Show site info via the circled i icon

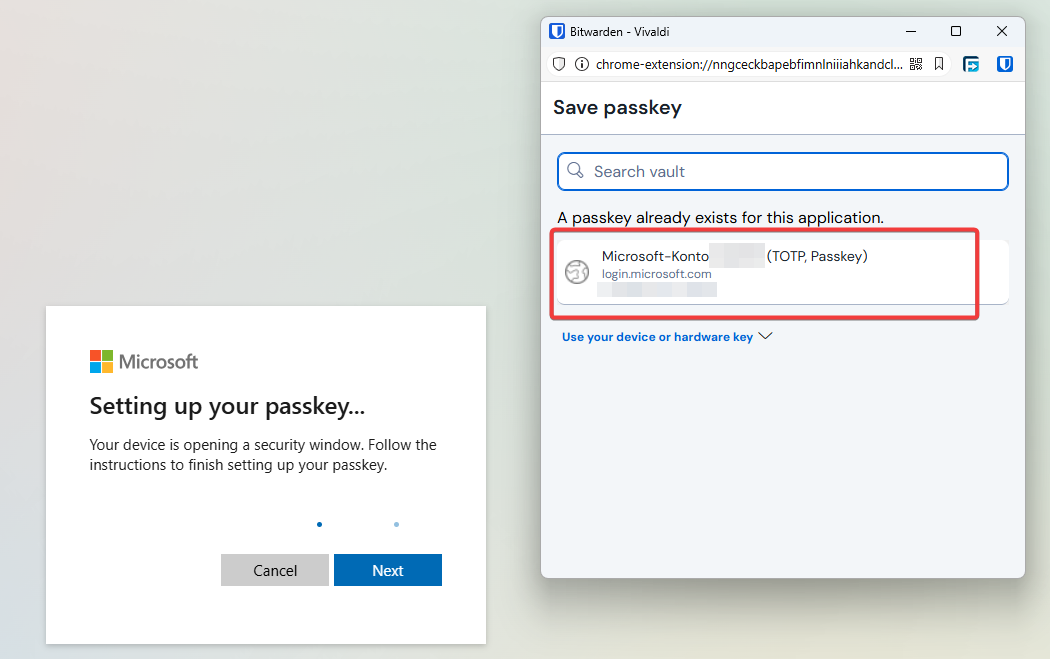point(582,64)
